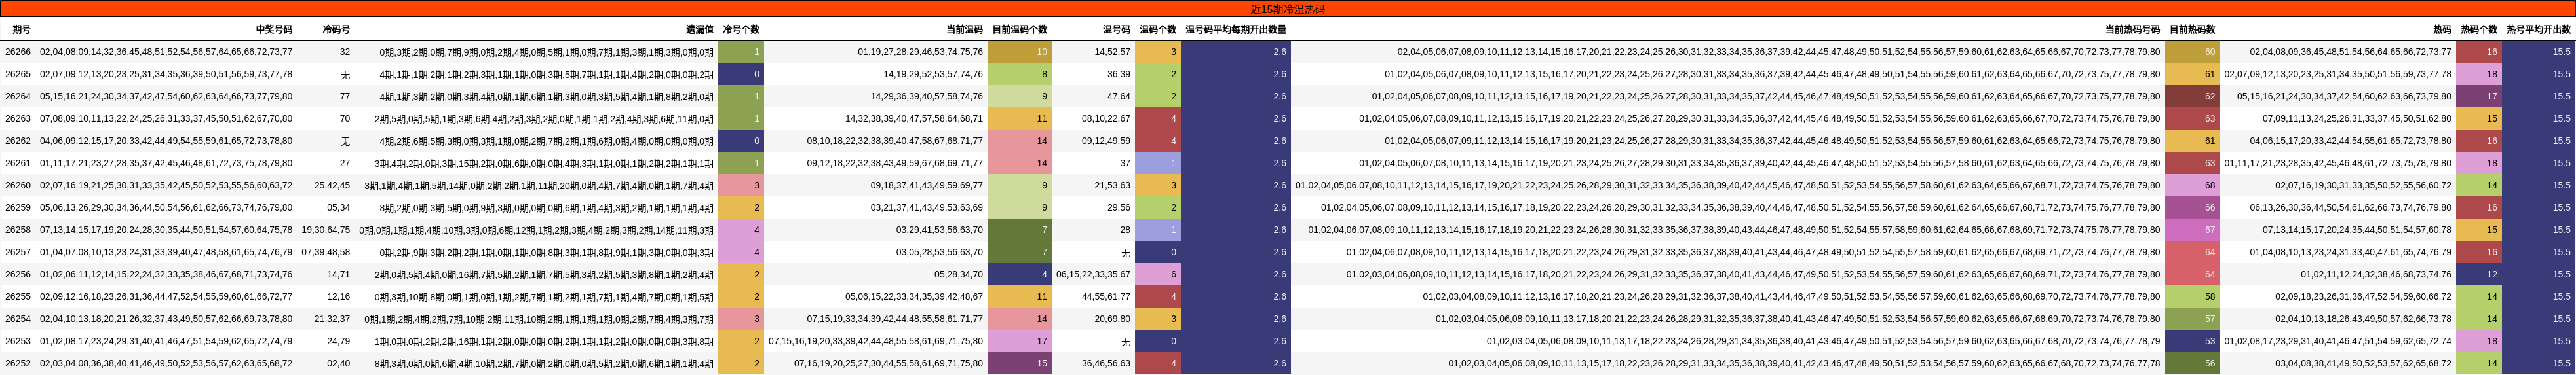Click cold code 25,42,45 in row 26260
The width and height of the screenshot is (2576, 375).
tap(332, 185)
